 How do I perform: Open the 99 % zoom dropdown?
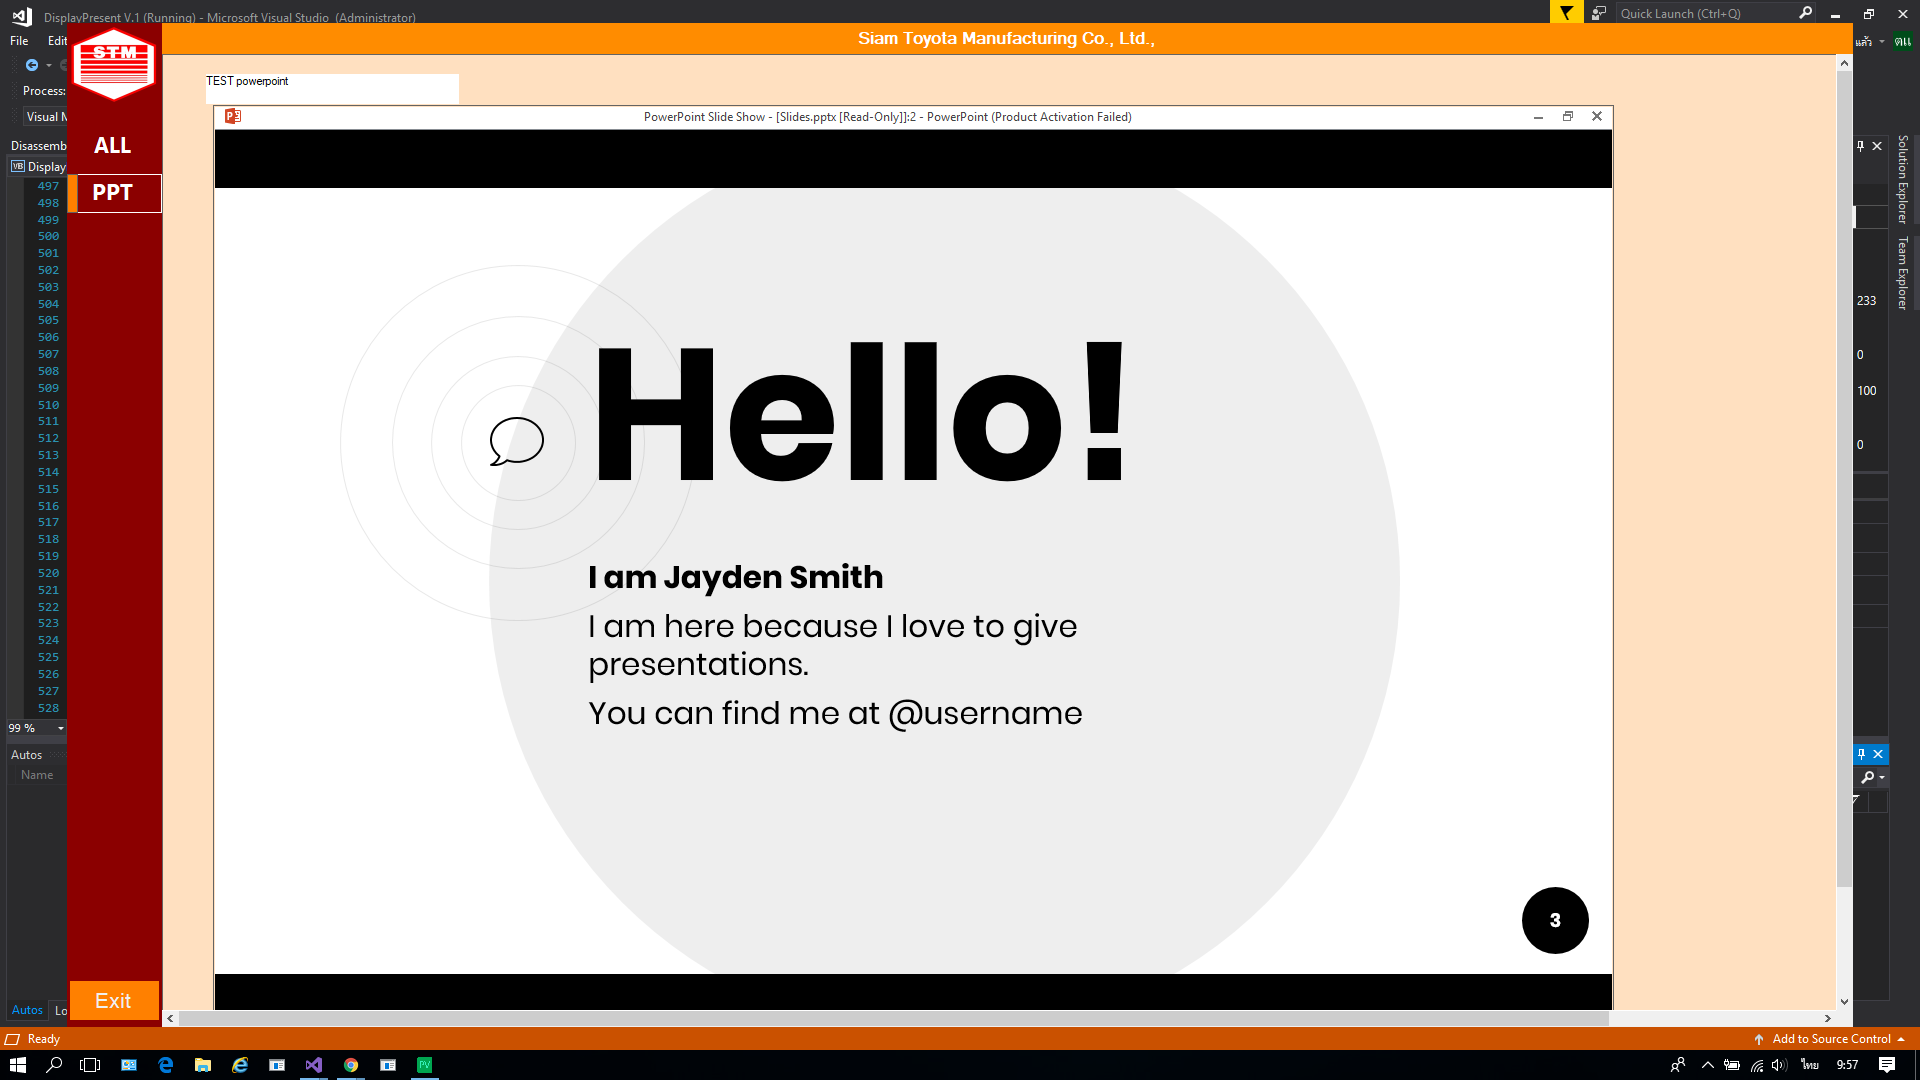click(x=61, y=728)
